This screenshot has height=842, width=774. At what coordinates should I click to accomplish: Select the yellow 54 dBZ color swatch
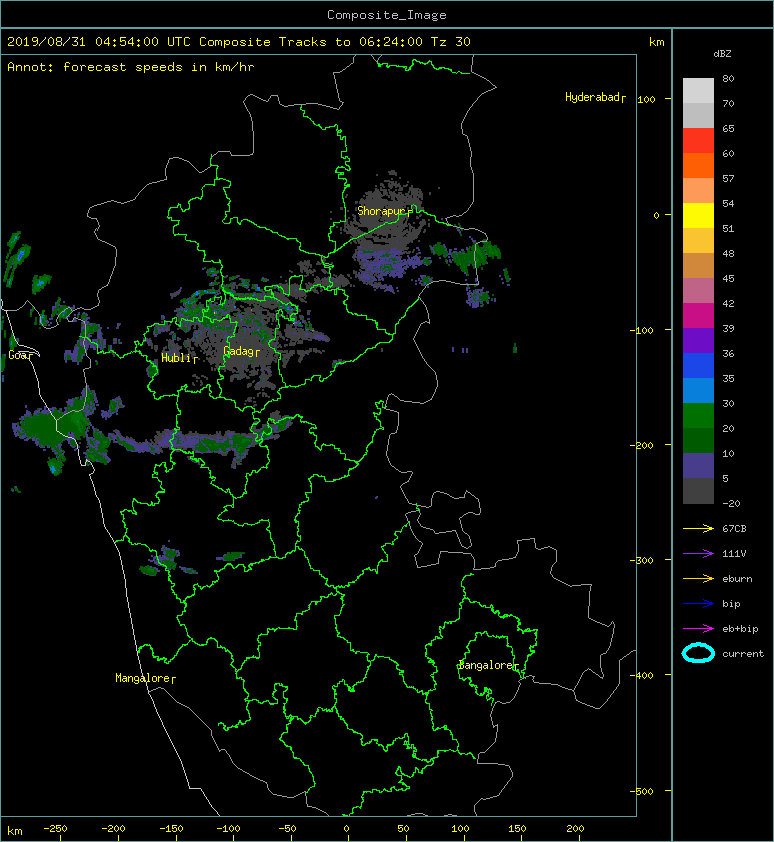point(698,216)
